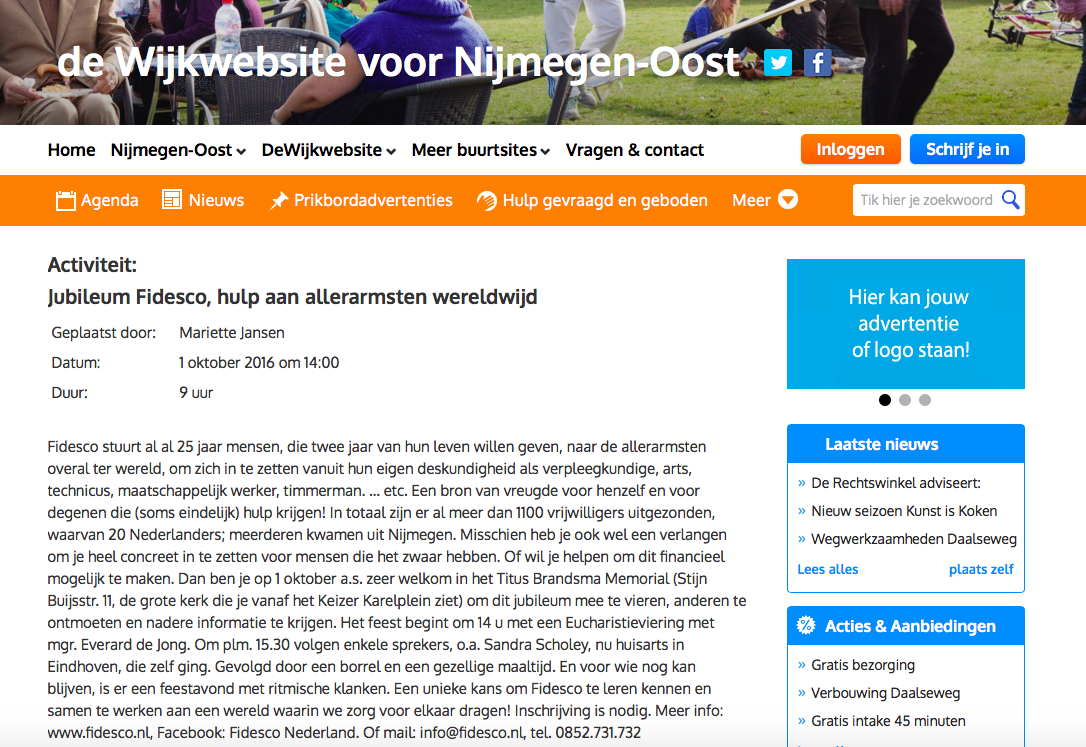Click into the Tik hier je zoekwoord field
The width and height of the screenshot is (1086, 747).
(926, 200)
